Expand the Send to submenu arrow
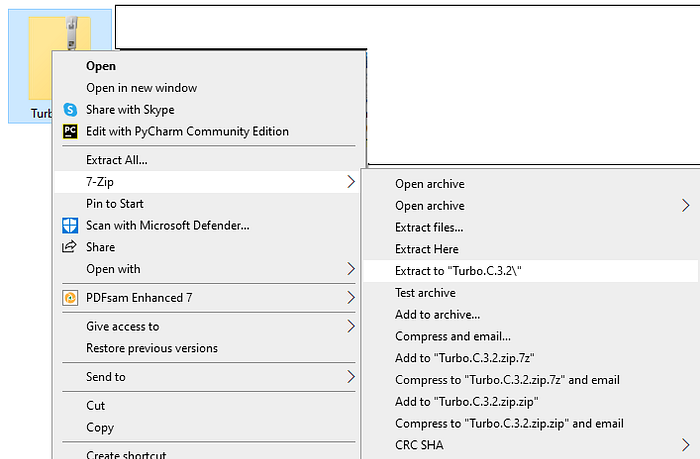 [x=351, y=377]
